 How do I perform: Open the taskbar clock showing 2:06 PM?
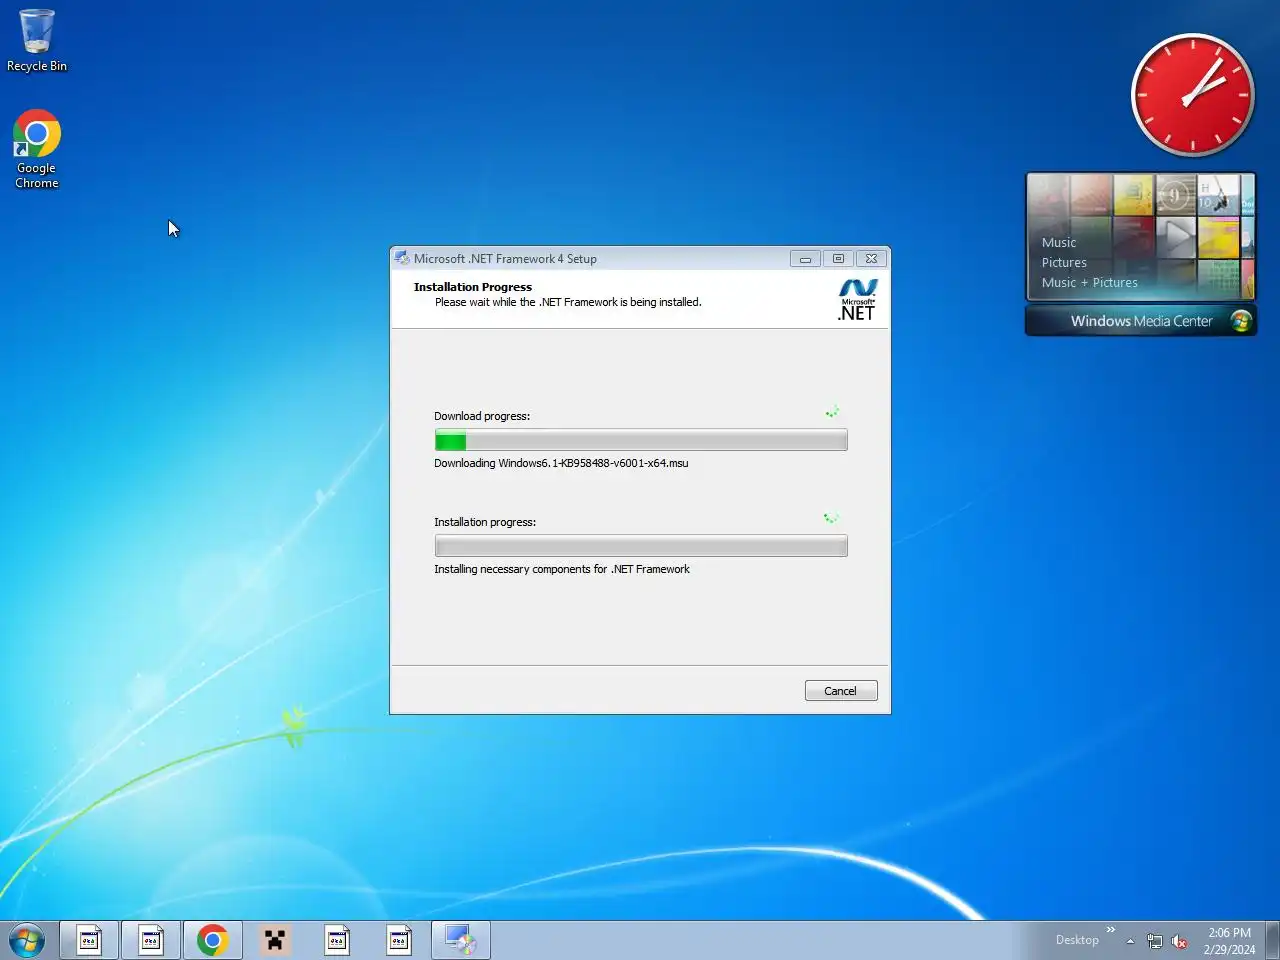[x=1229, y=941]
